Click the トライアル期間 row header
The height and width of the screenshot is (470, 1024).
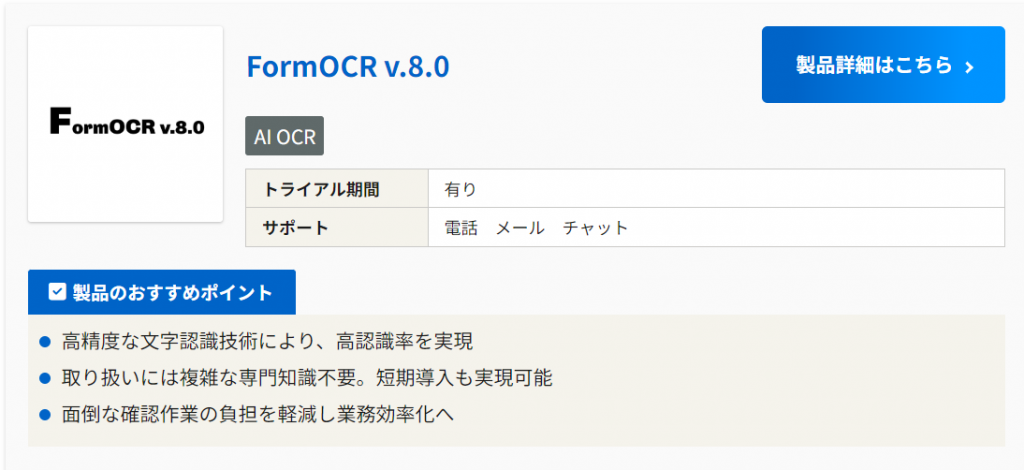[x=322, y=189]
